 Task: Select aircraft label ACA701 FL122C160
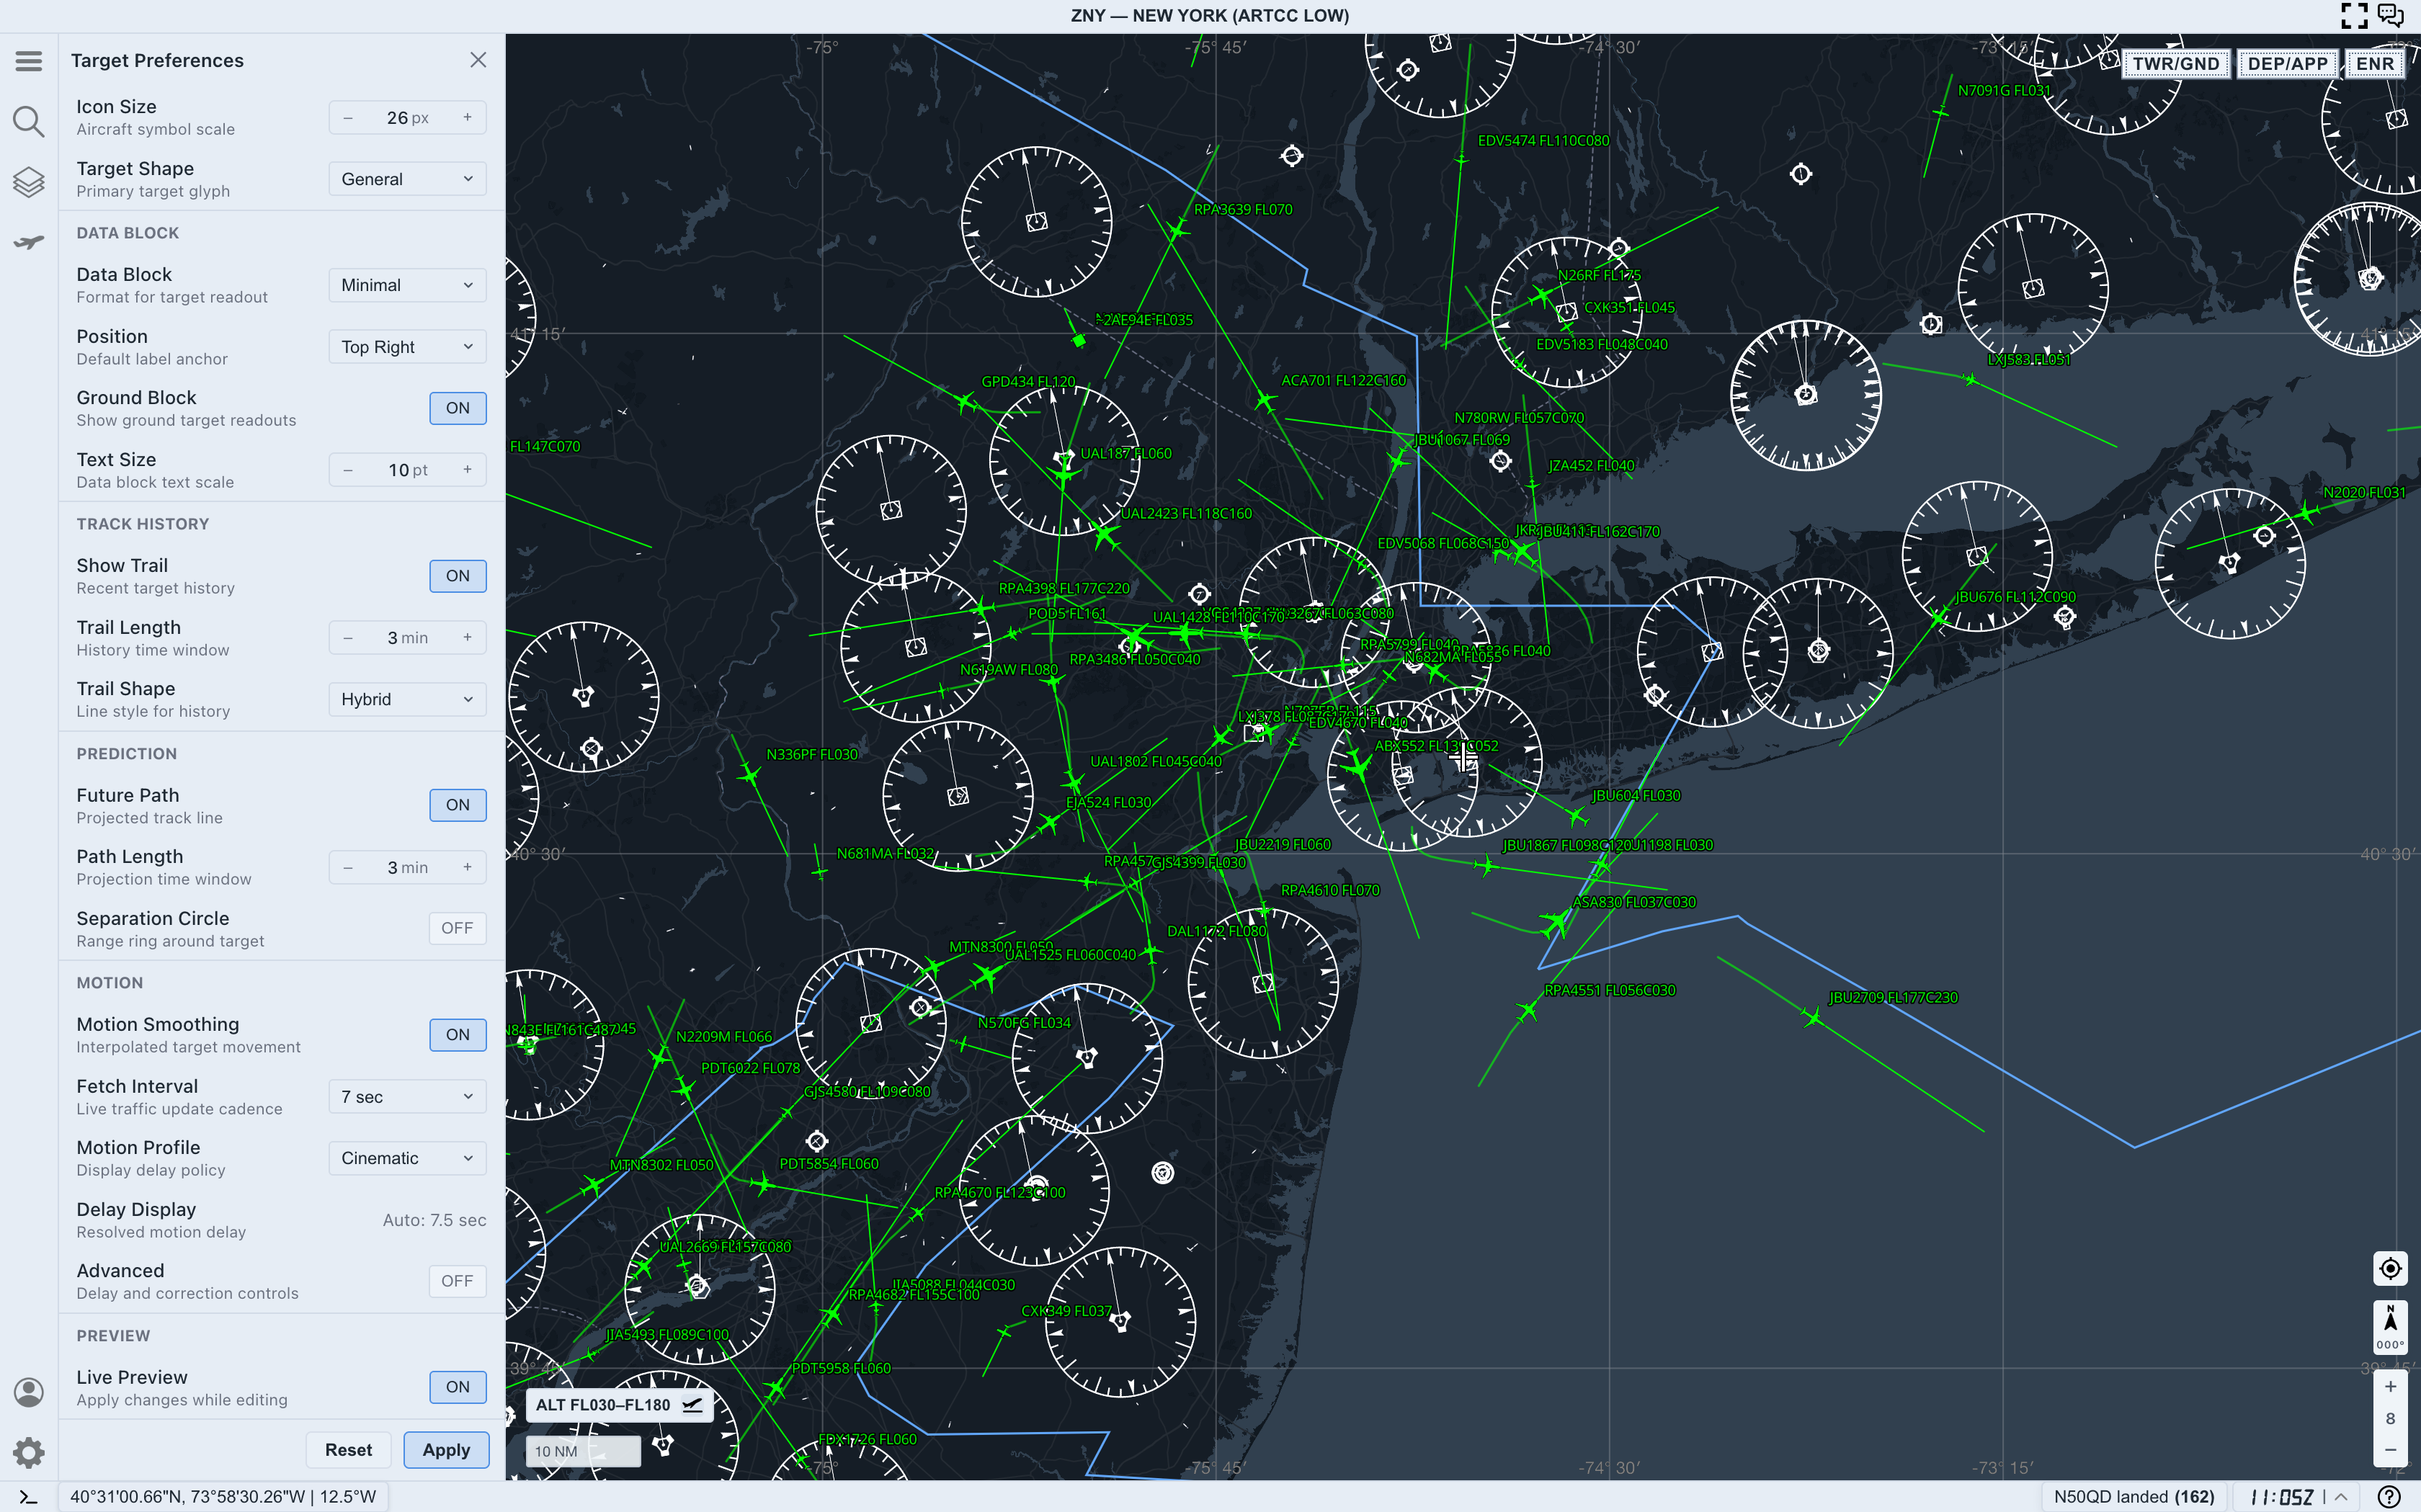coord(1343,380)
